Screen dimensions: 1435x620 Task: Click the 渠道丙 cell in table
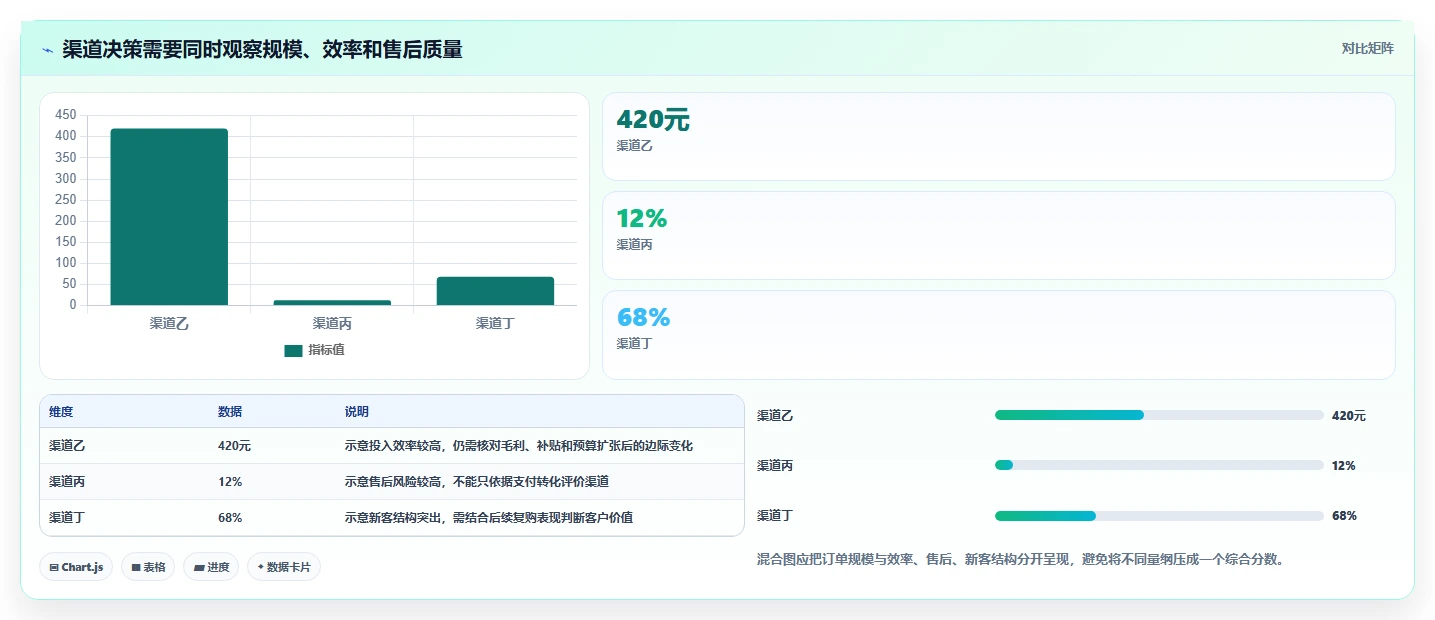tap(67, 482)
